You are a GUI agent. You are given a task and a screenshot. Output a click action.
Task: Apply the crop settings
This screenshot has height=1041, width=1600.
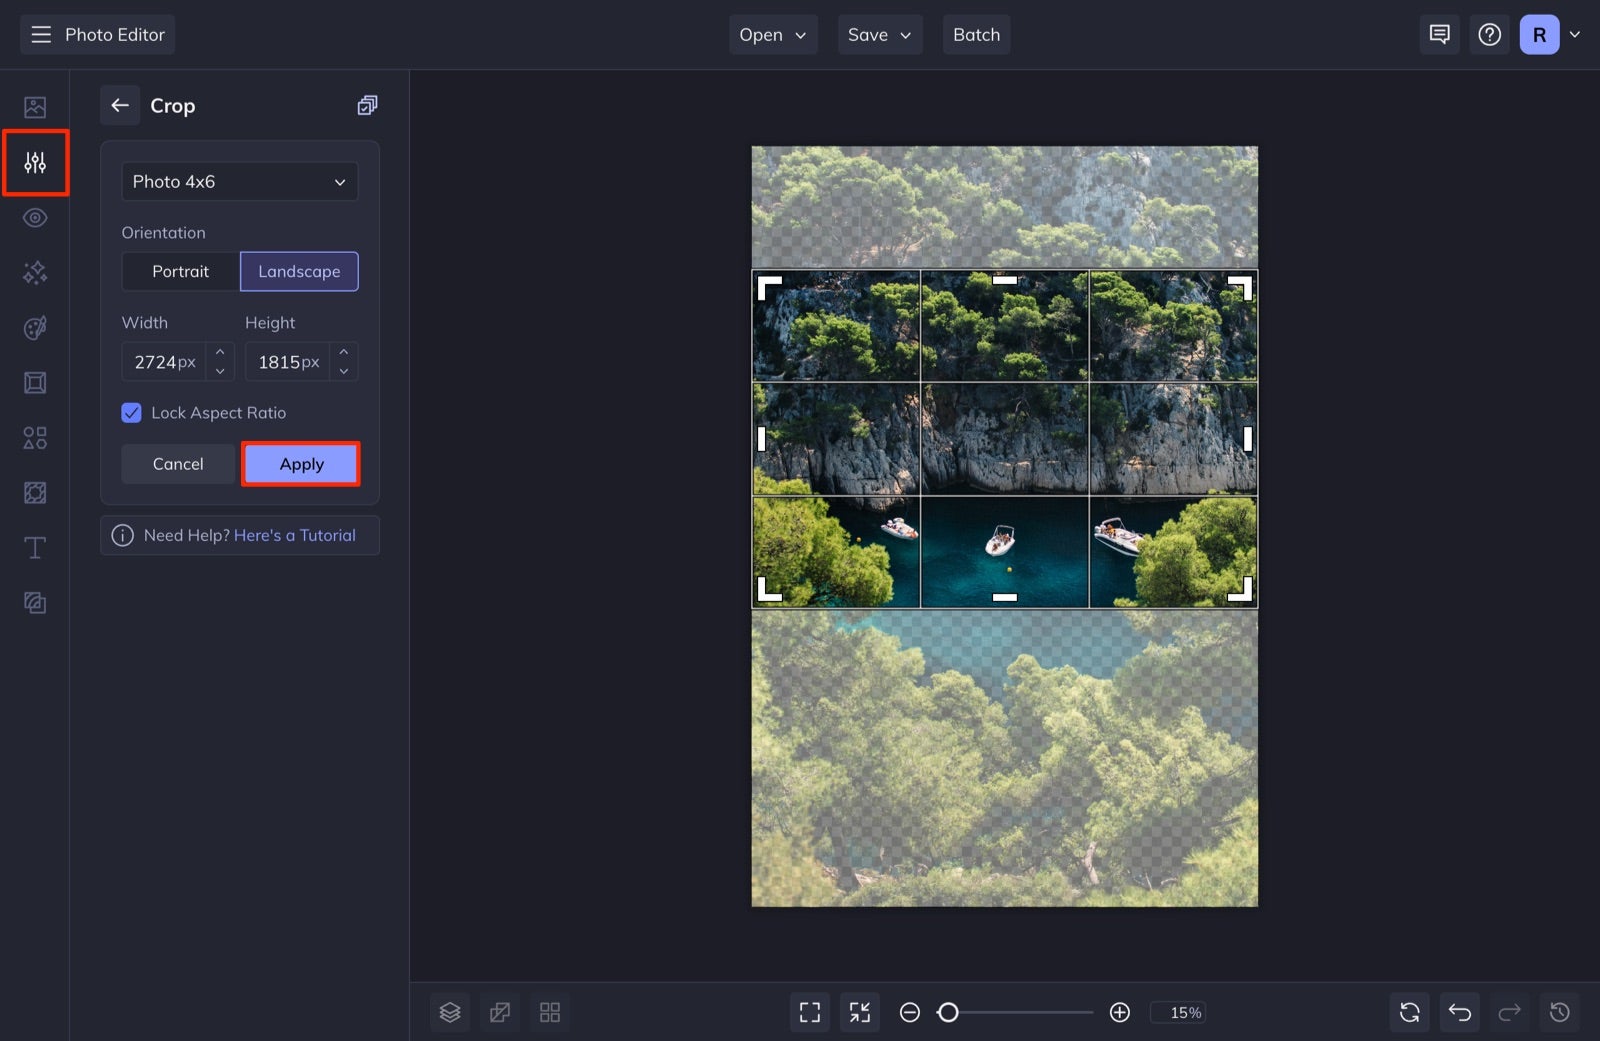(301, 463)
